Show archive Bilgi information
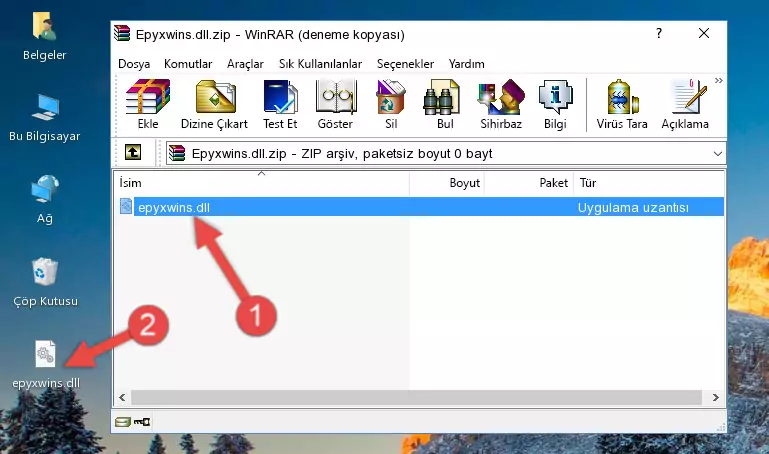Screen dimensions: 769x454 (555, 104)
